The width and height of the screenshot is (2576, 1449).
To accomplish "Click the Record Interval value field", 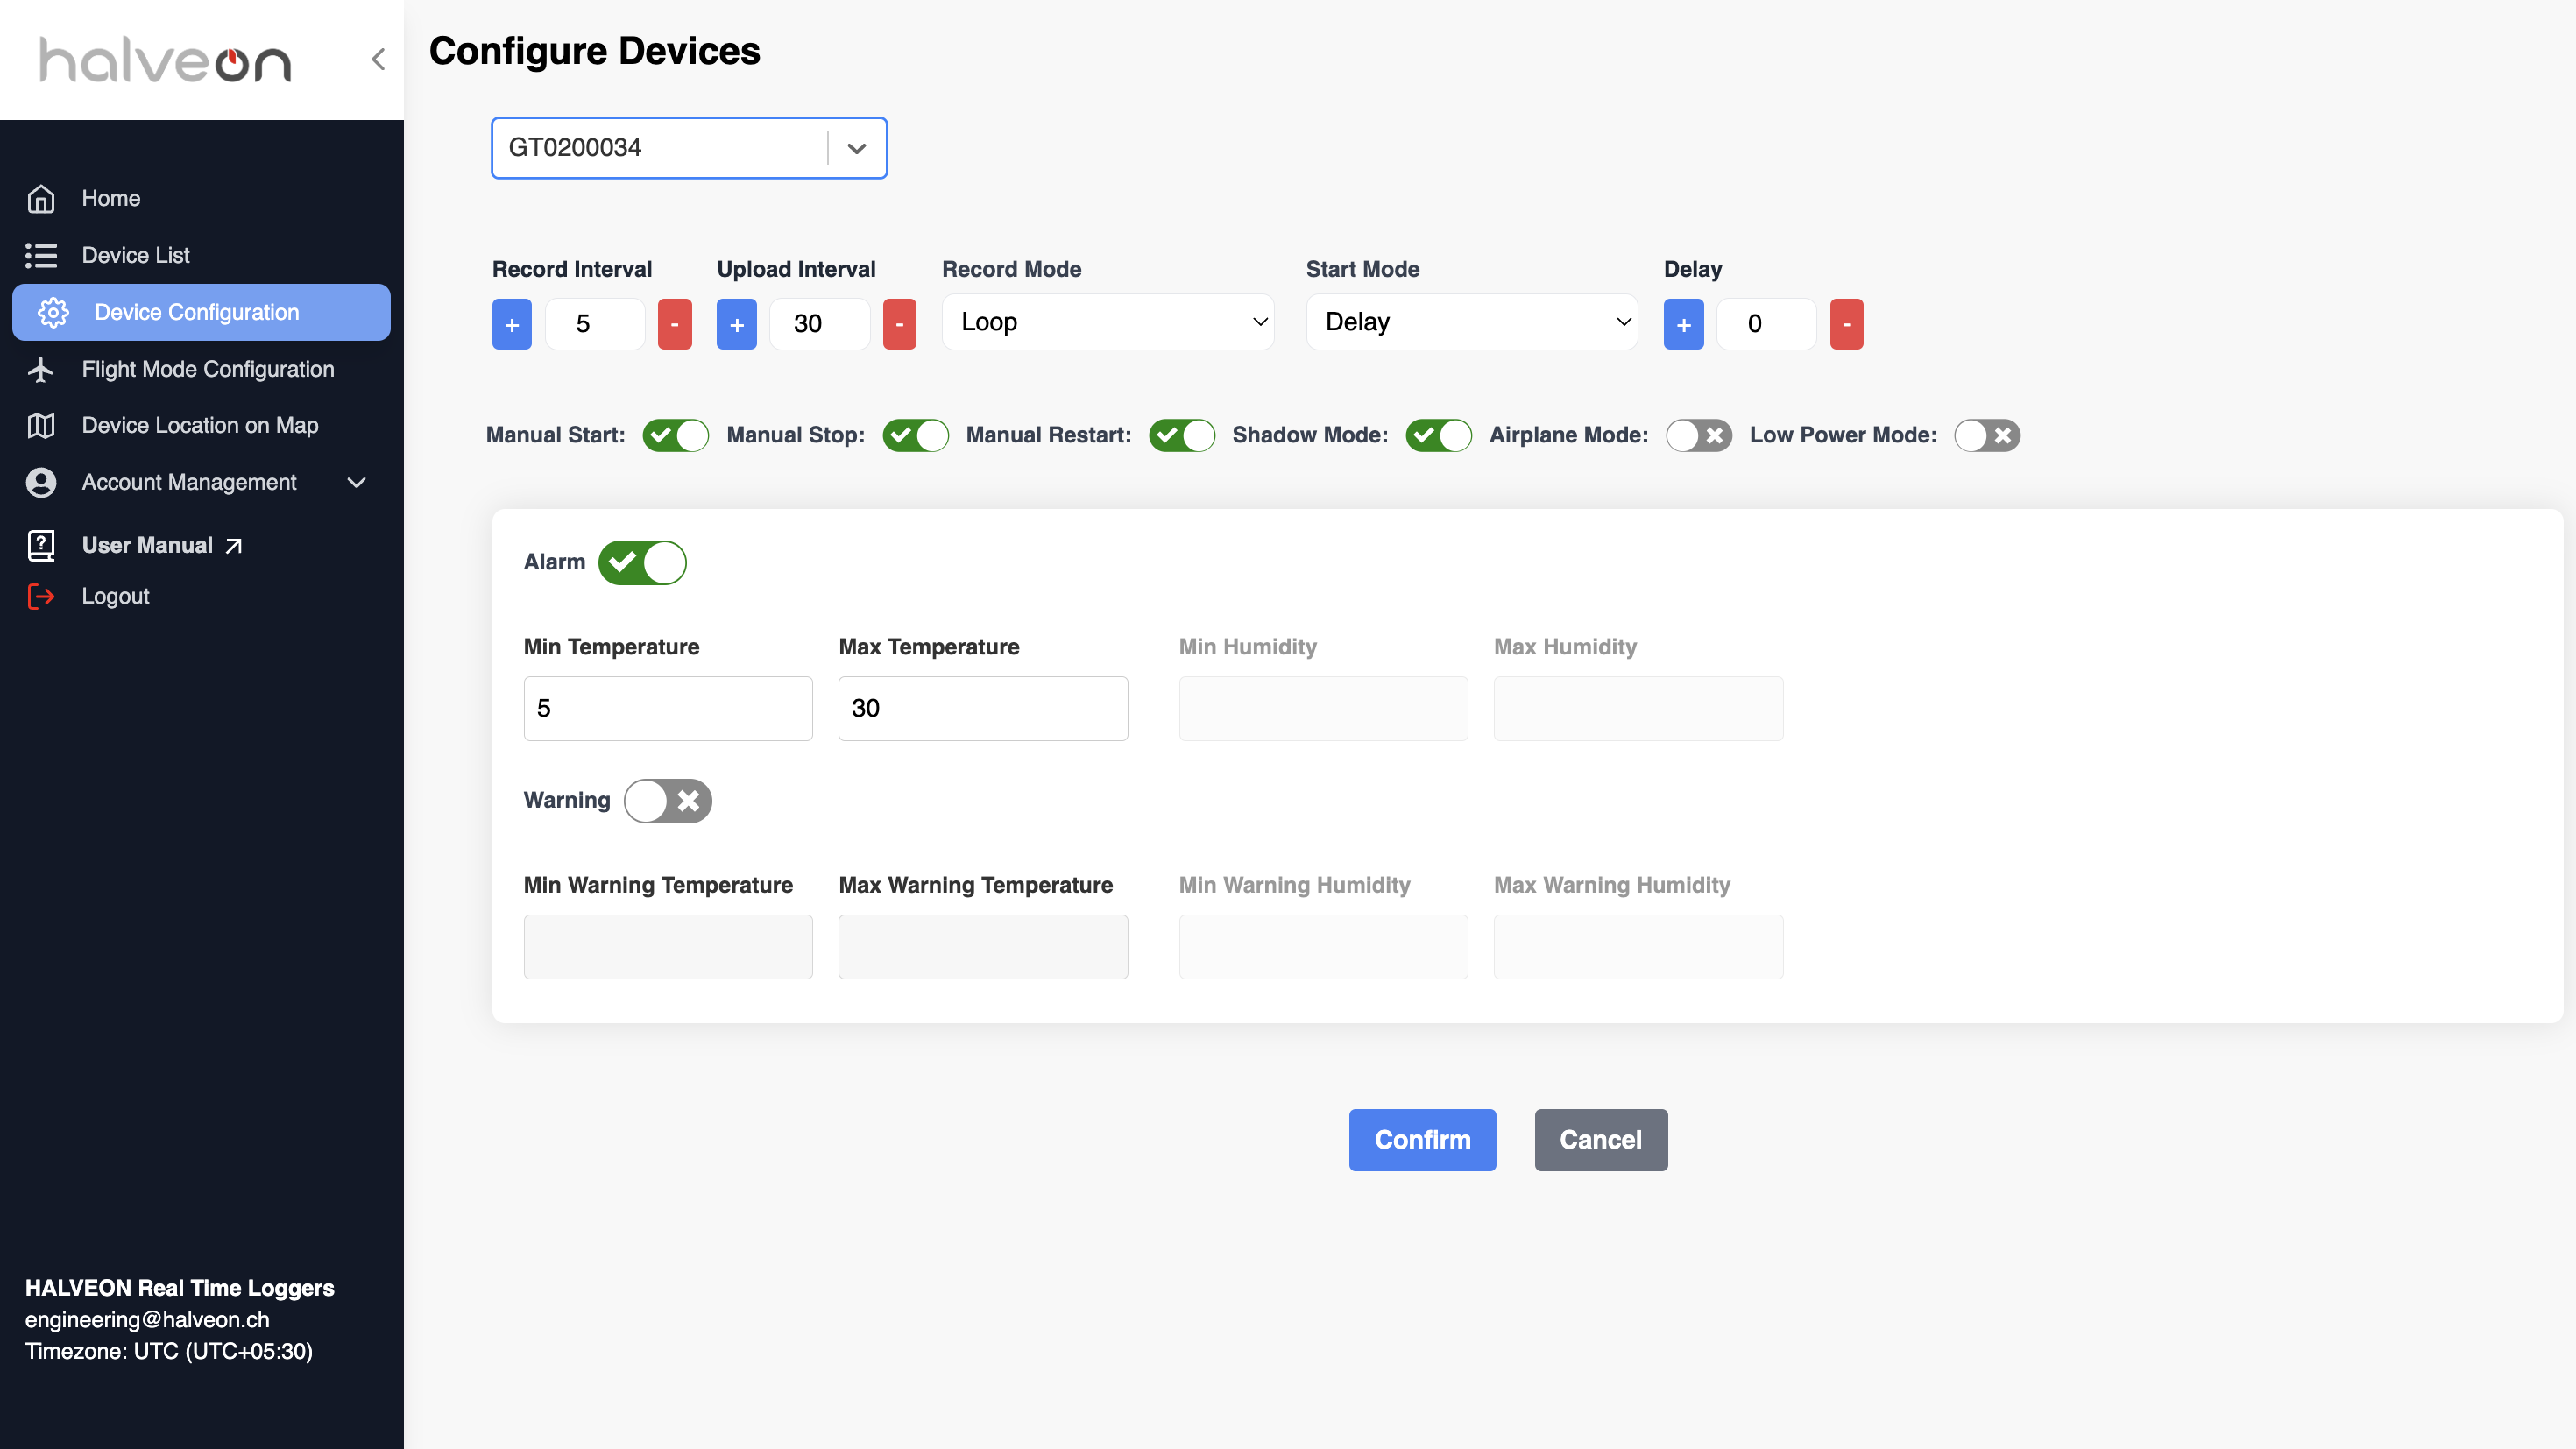I will (x=595, y=324).
